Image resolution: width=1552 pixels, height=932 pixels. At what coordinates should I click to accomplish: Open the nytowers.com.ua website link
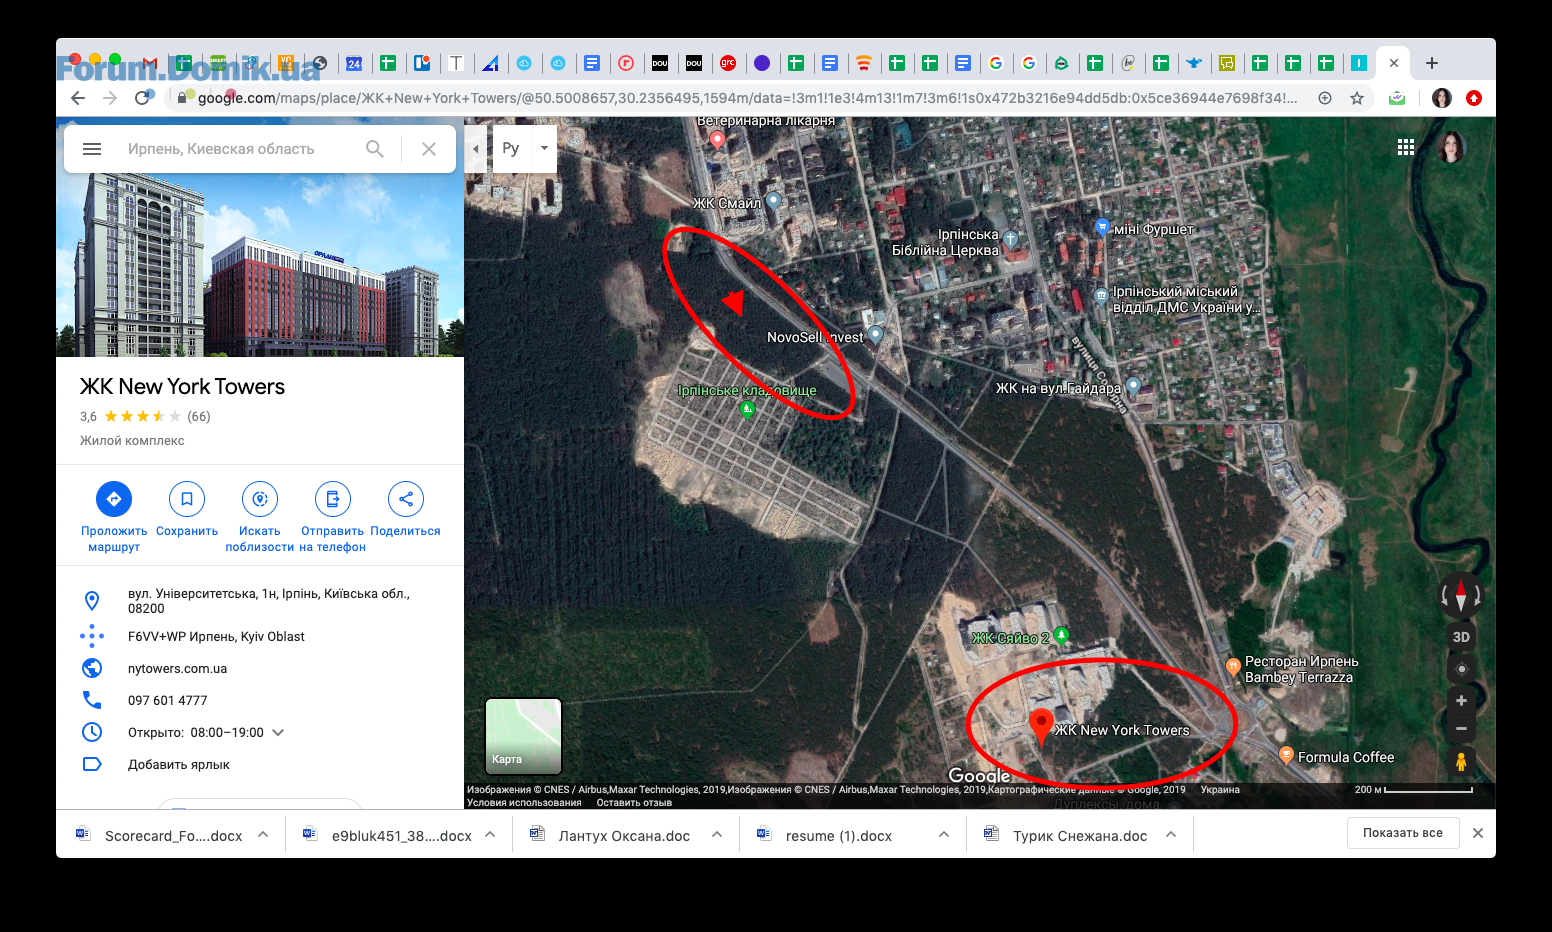[x=177, y=669]
